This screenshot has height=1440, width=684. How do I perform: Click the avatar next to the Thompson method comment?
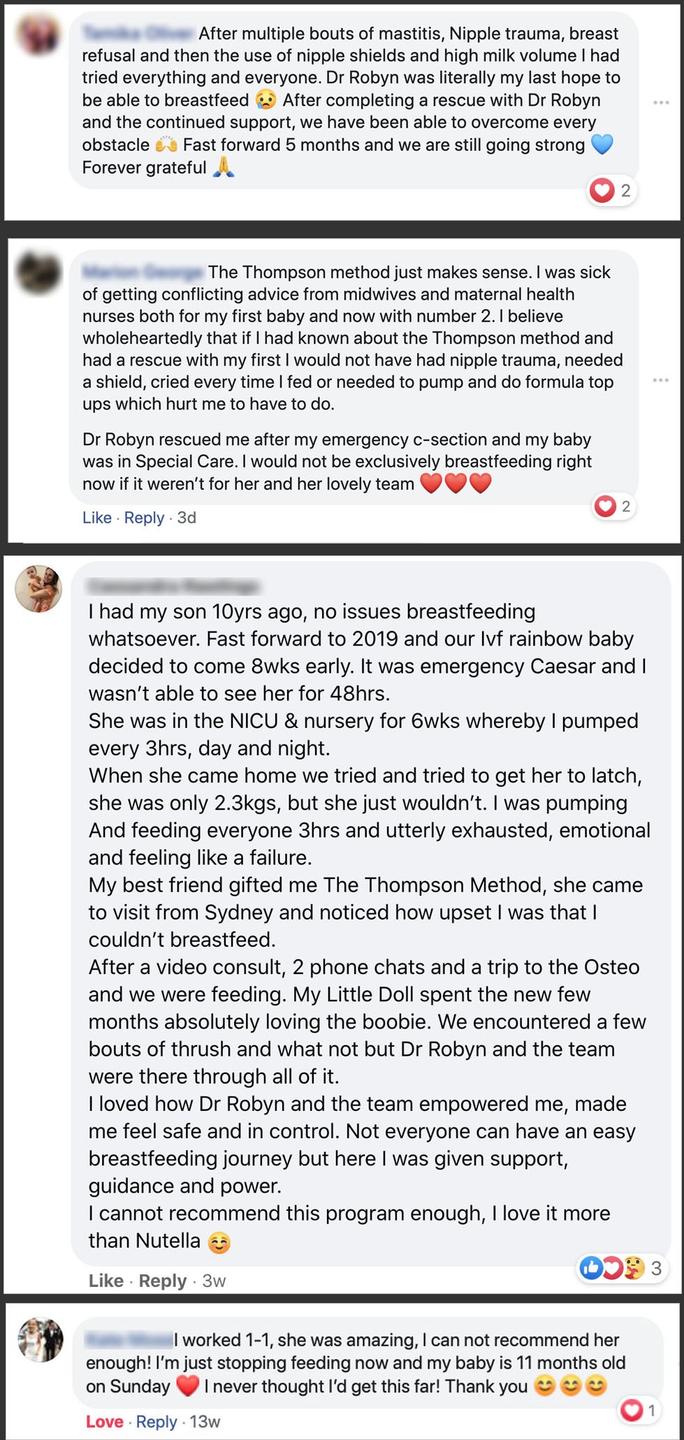pos(38,274)
